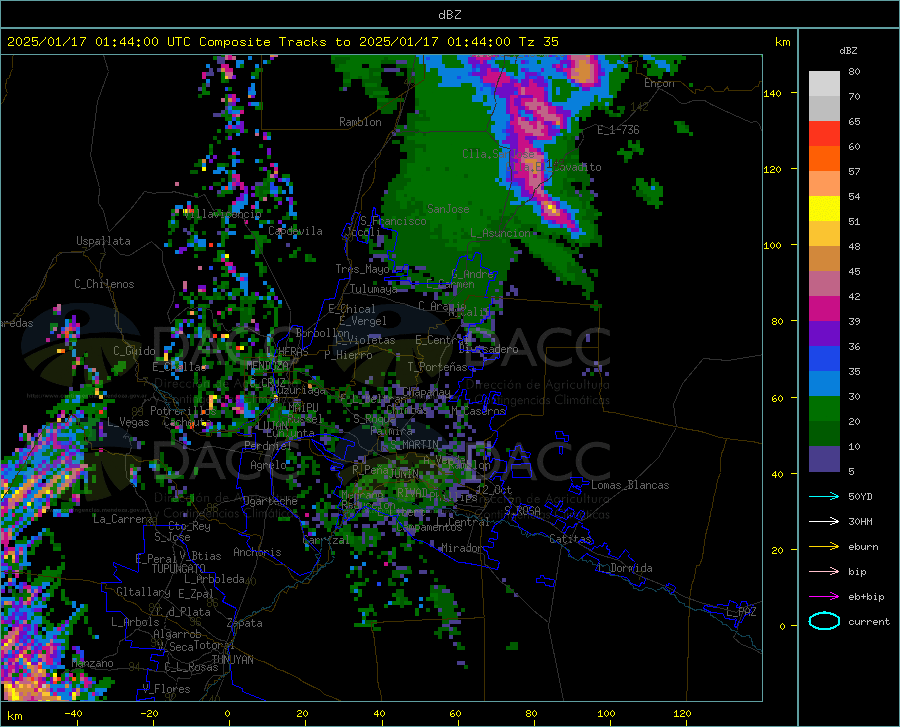Click the magenta eb+bip arrow legend icon

click(x=824, y=597)
